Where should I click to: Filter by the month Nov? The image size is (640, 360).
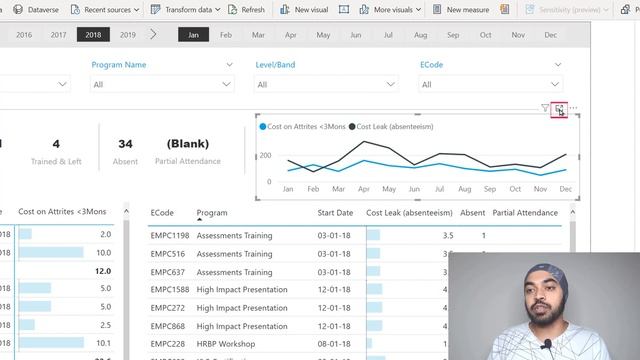click(x=518, y=35)
